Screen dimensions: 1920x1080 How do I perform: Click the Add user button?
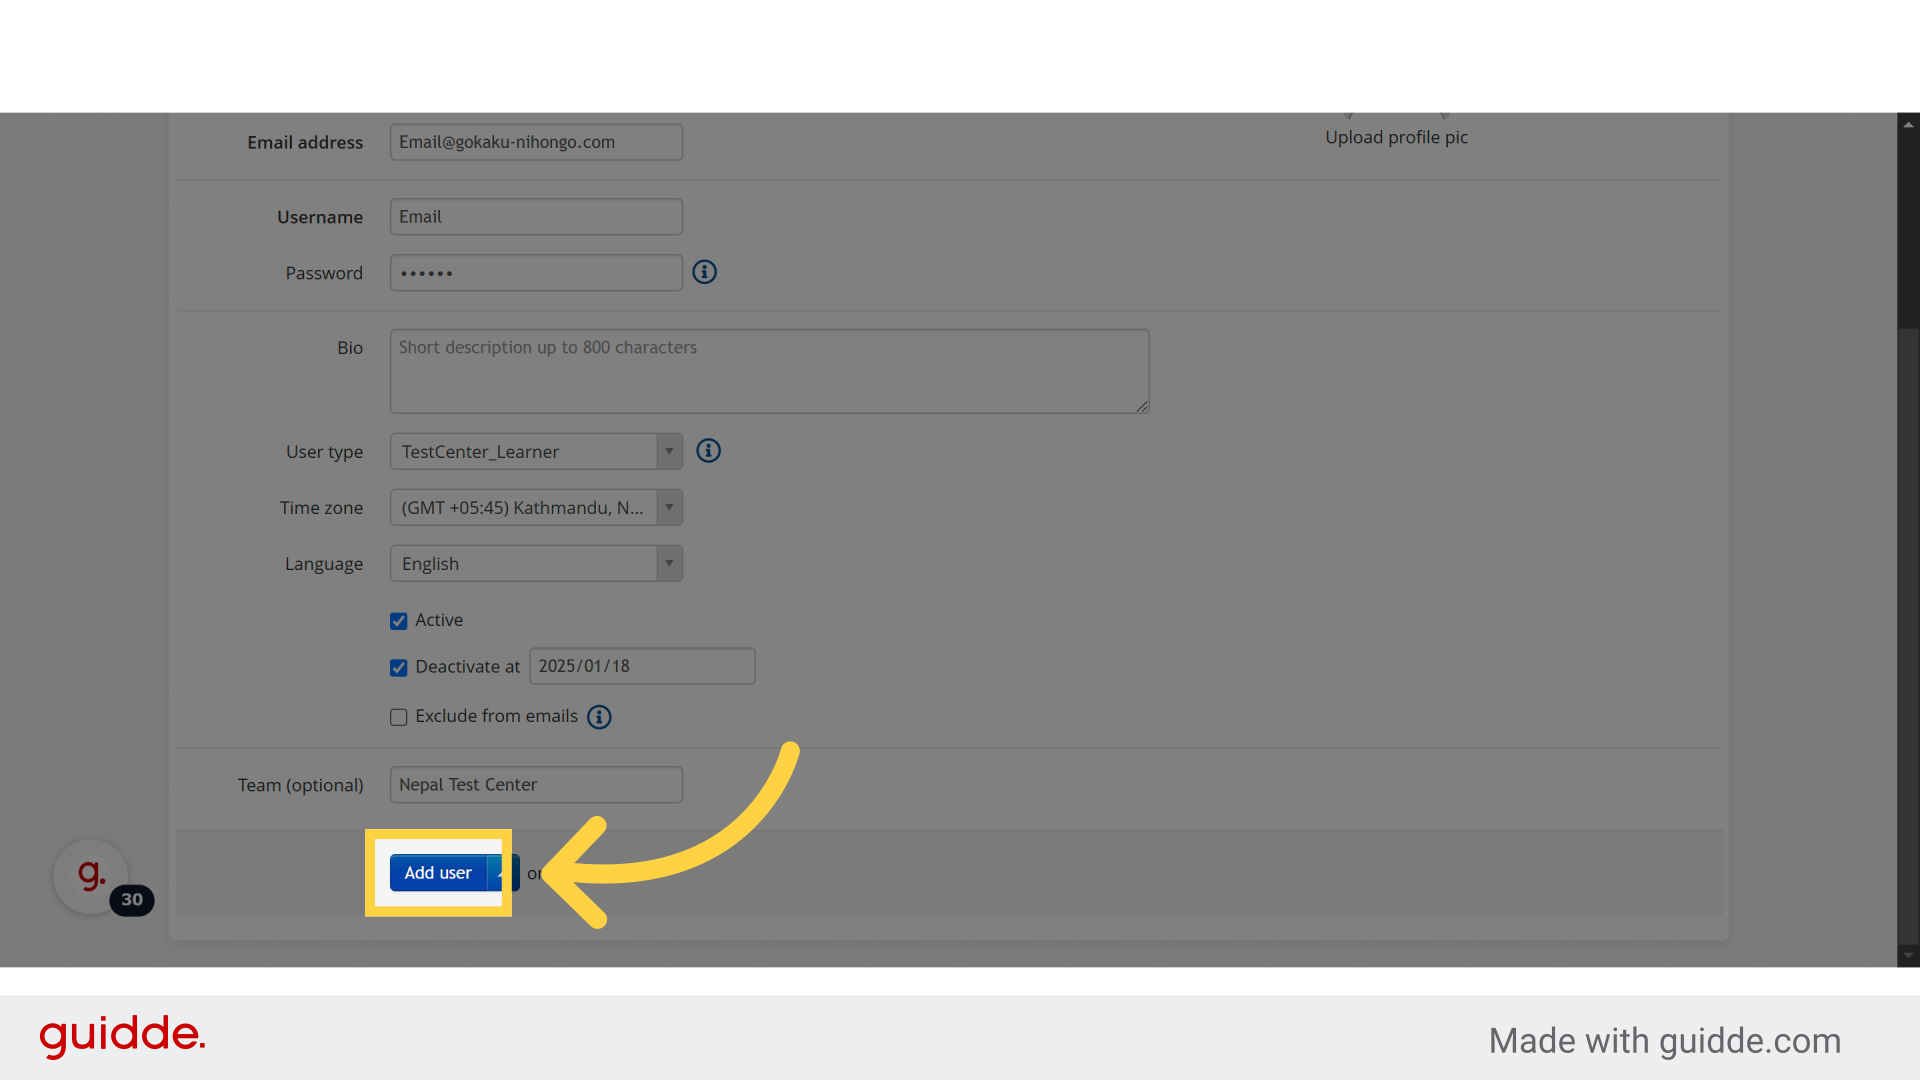click(438, 873)
